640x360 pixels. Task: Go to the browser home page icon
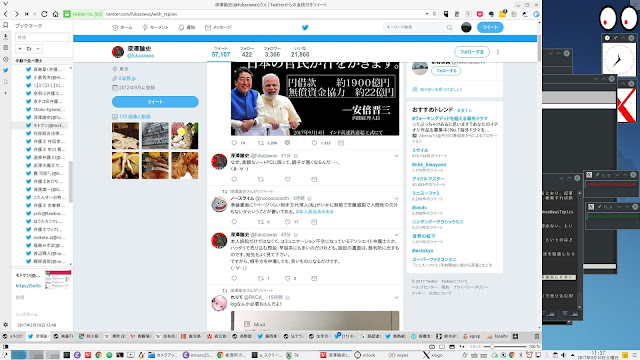click(x=55, y=14)
